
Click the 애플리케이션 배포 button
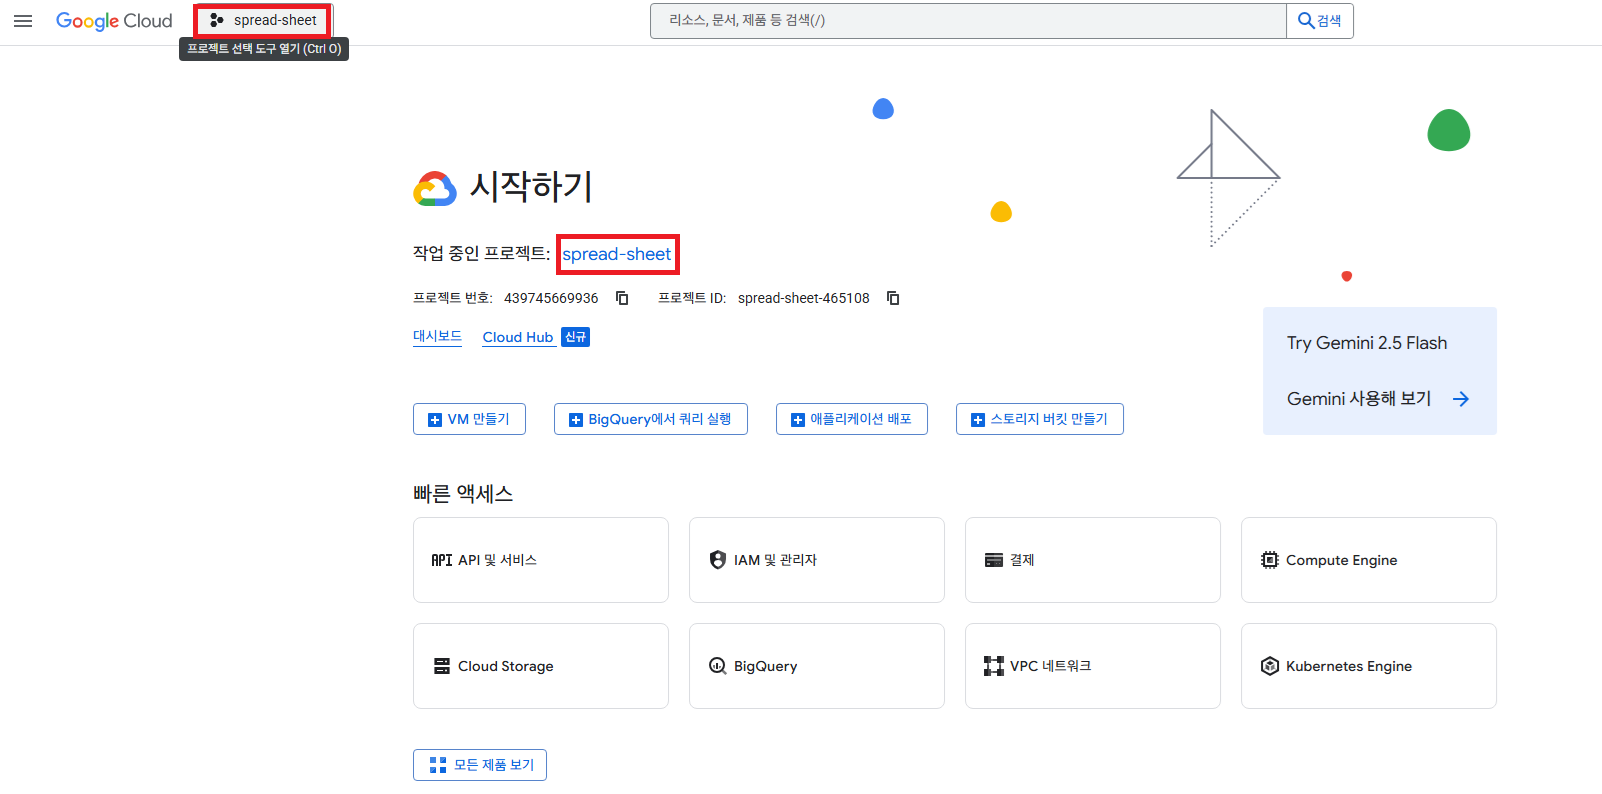pyautogui.click(x=852, y=419)
